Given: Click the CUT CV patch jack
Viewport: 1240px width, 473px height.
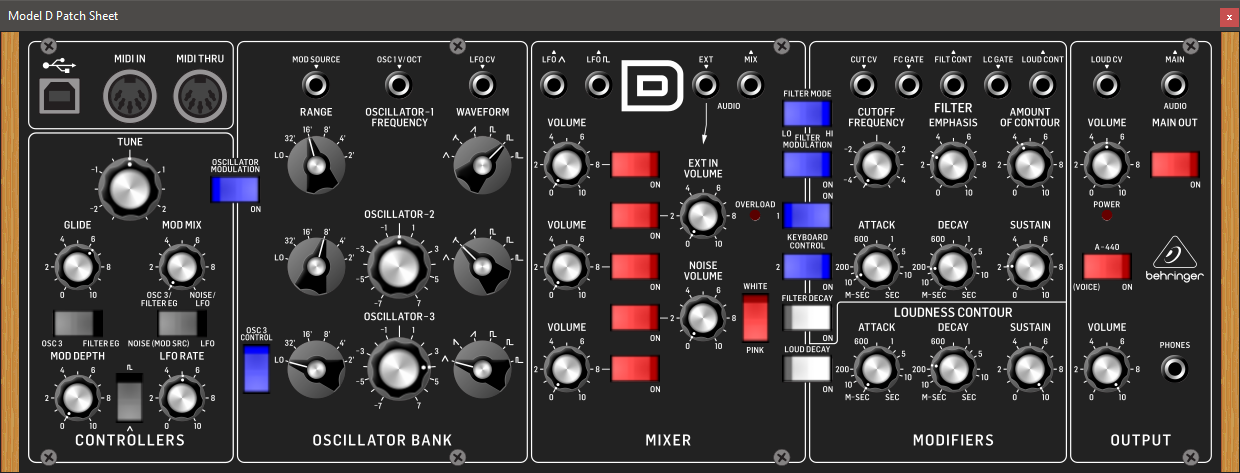Looking at the screenshot, I should (x=863, y=86).
